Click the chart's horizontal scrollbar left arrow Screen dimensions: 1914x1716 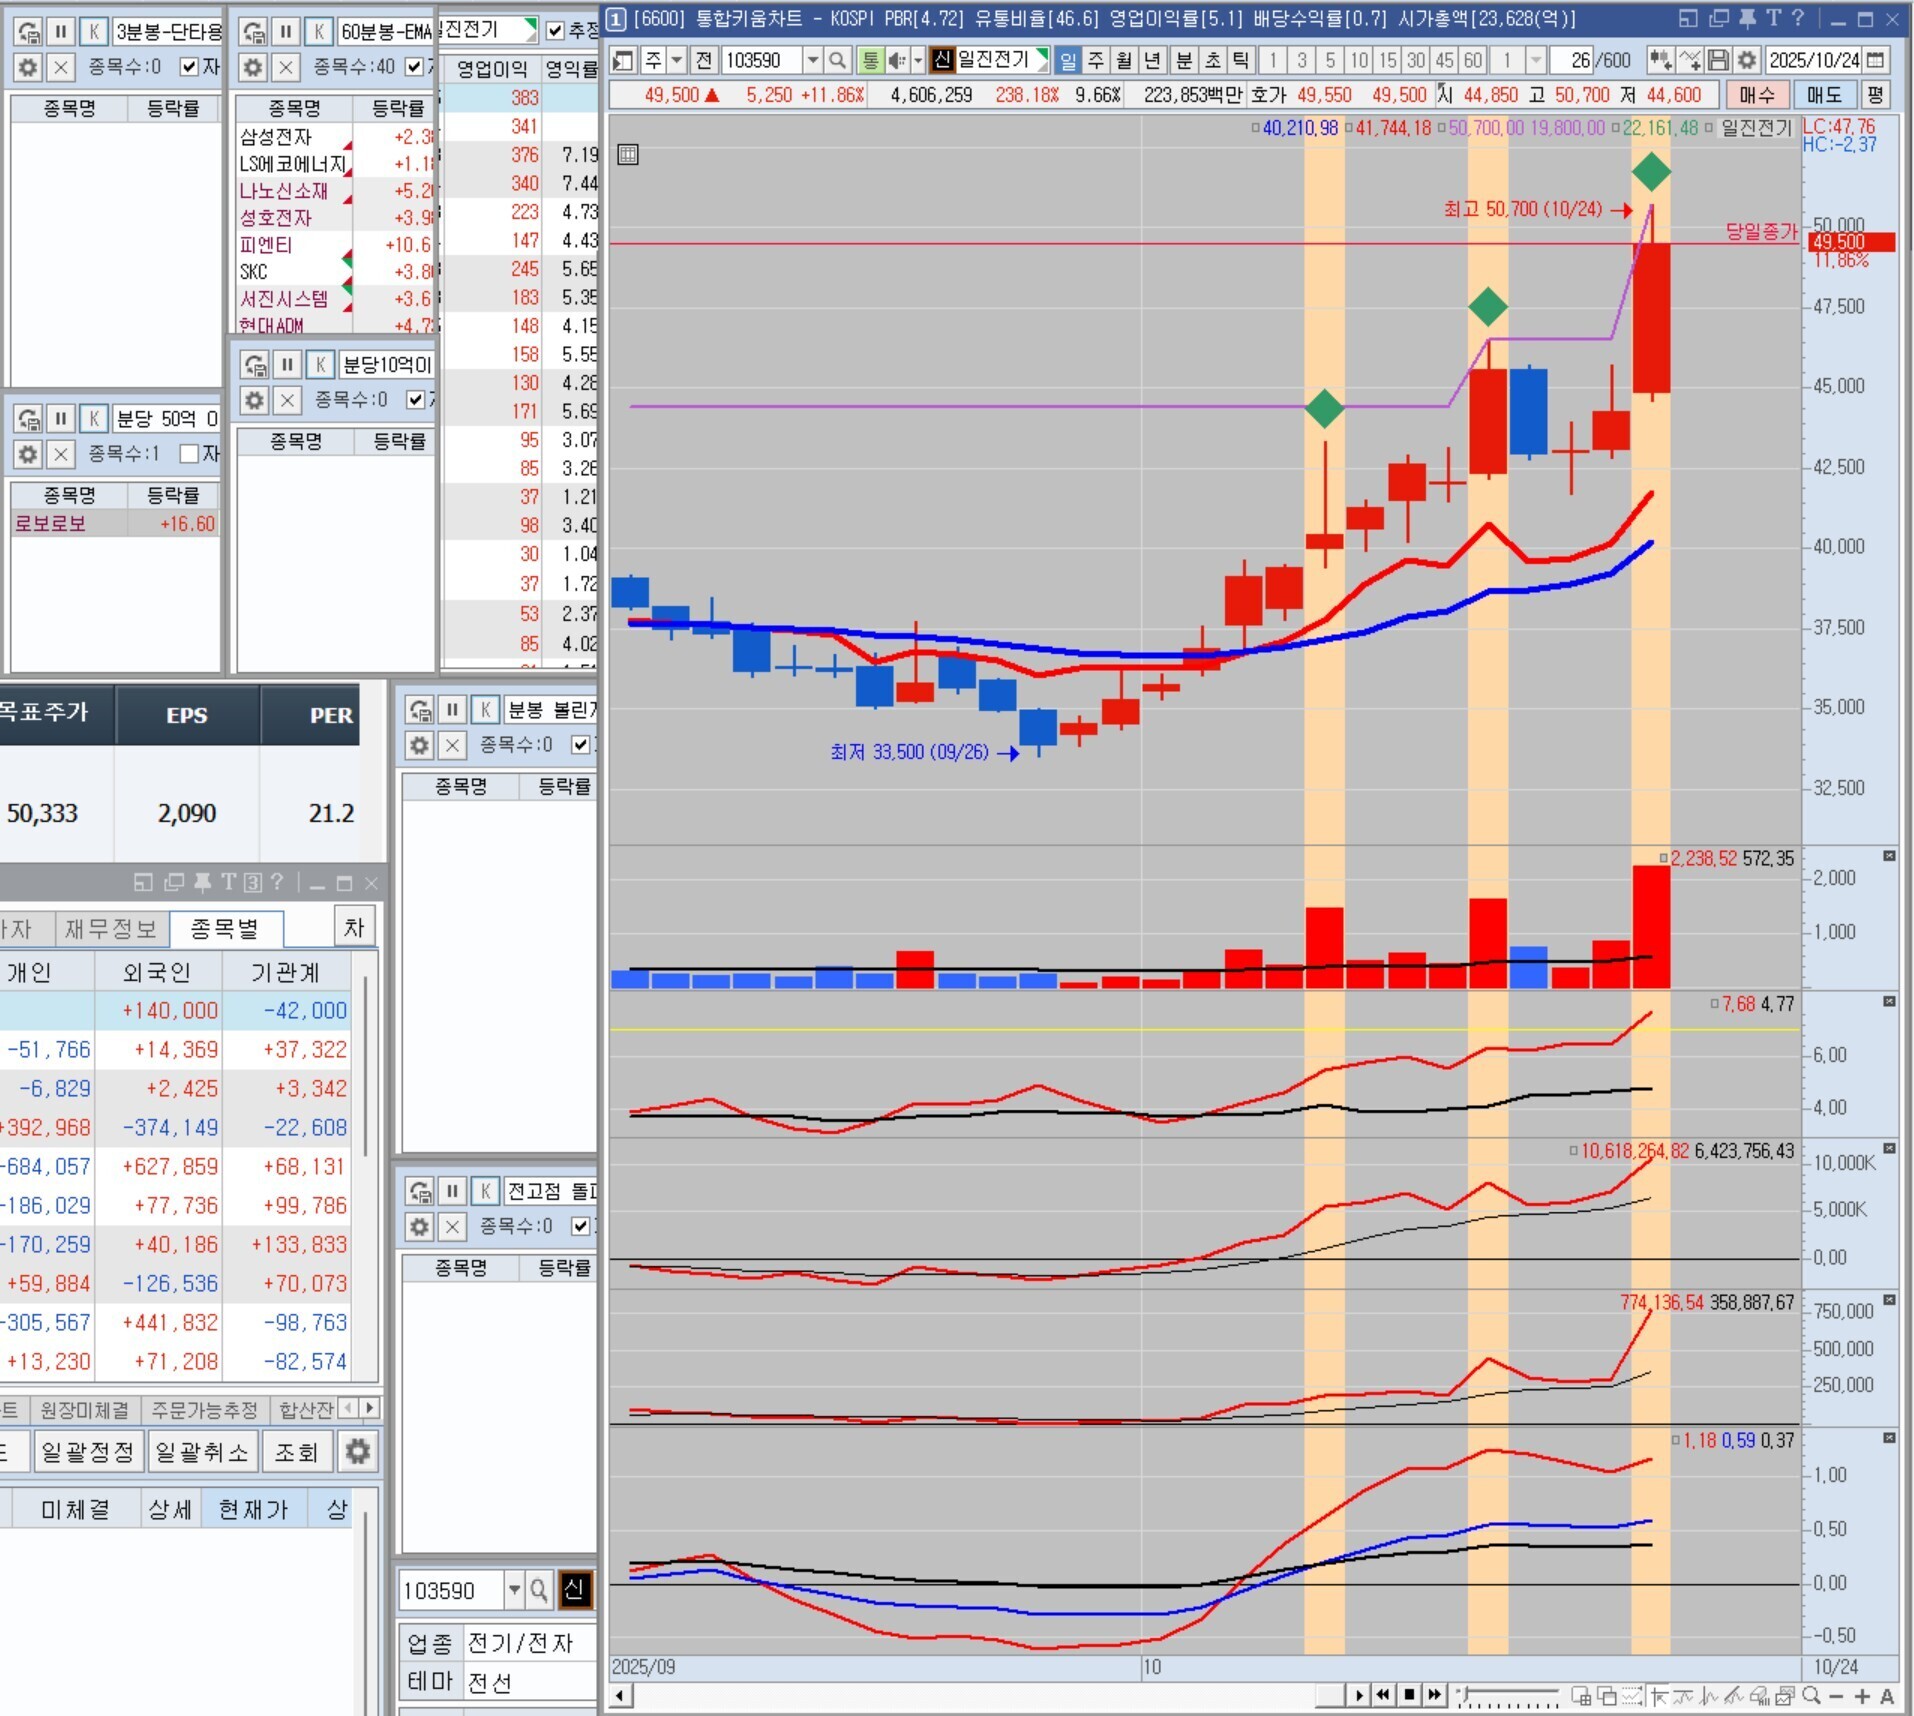tap(620, 1695)
